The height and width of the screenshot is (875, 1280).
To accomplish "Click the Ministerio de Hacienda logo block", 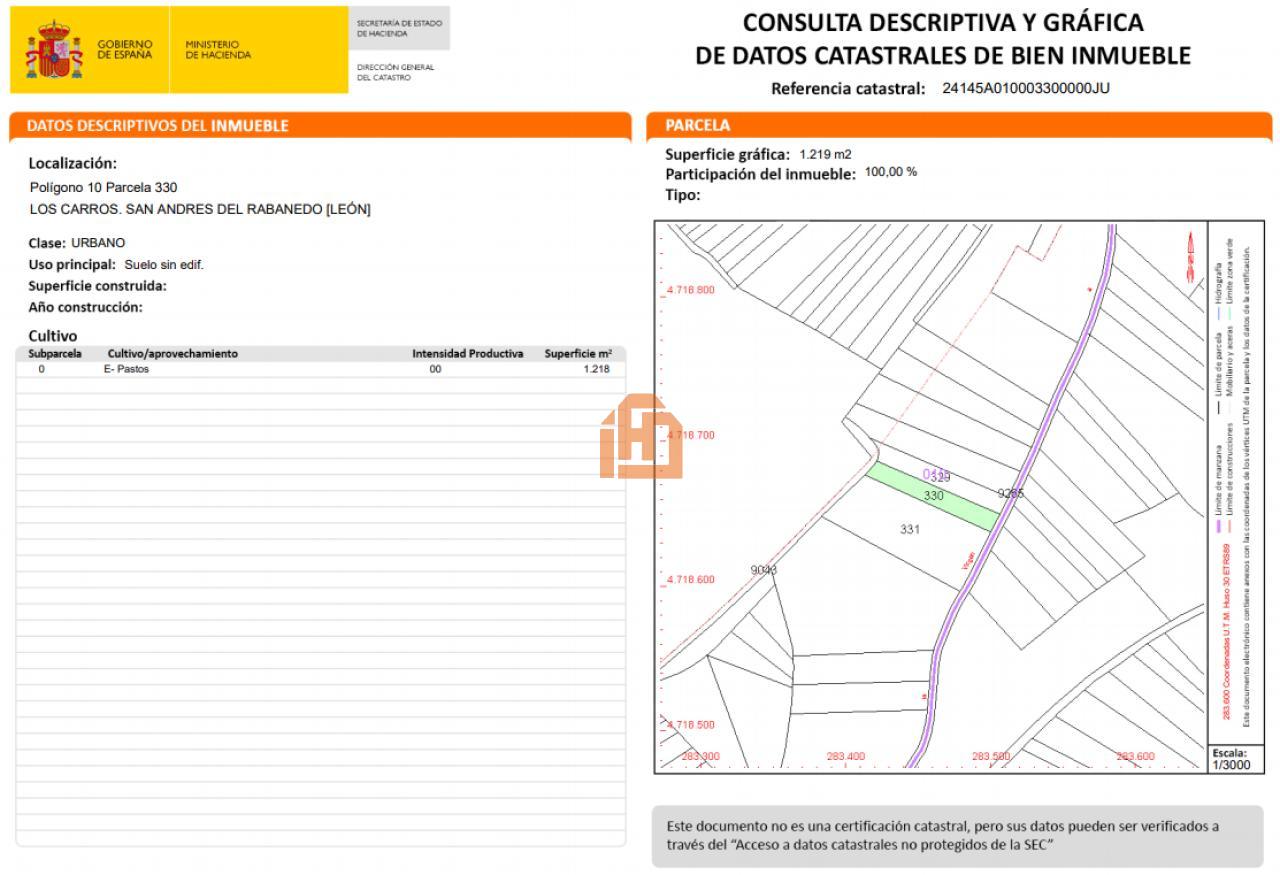I will click(218, 49).
